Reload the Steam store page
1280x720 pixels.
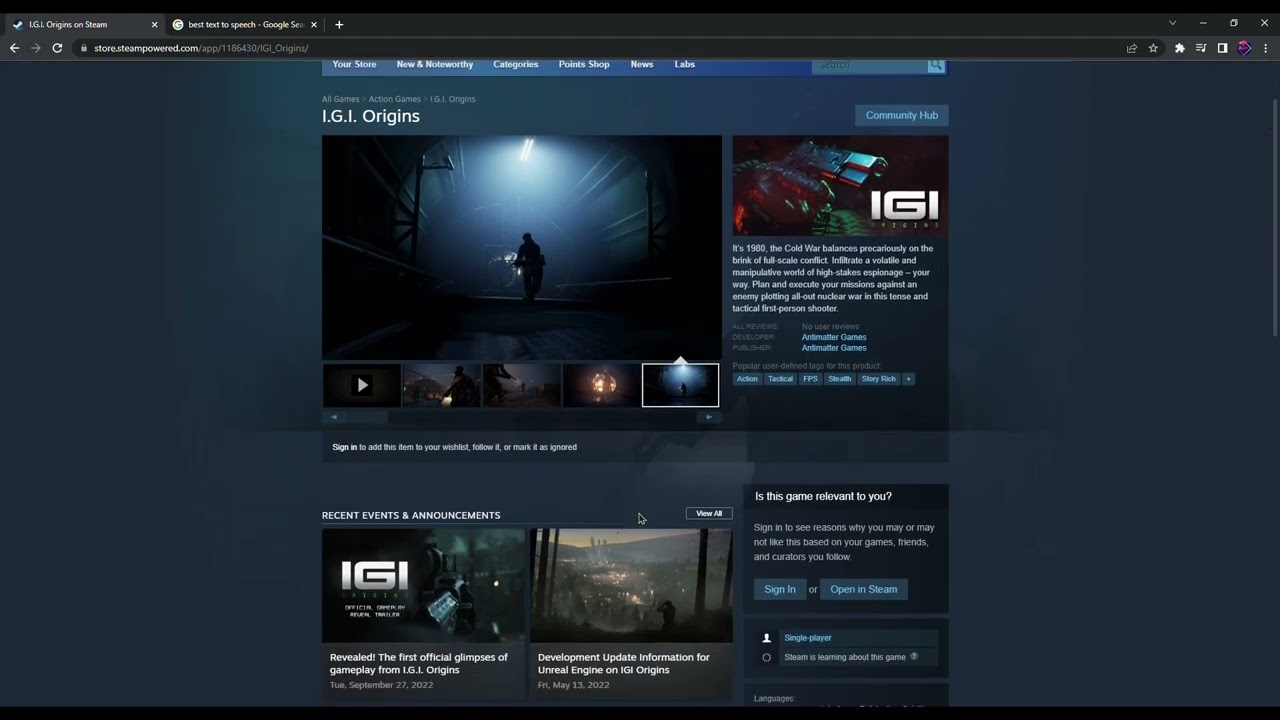pyautogui.click(x=57, y=48)
